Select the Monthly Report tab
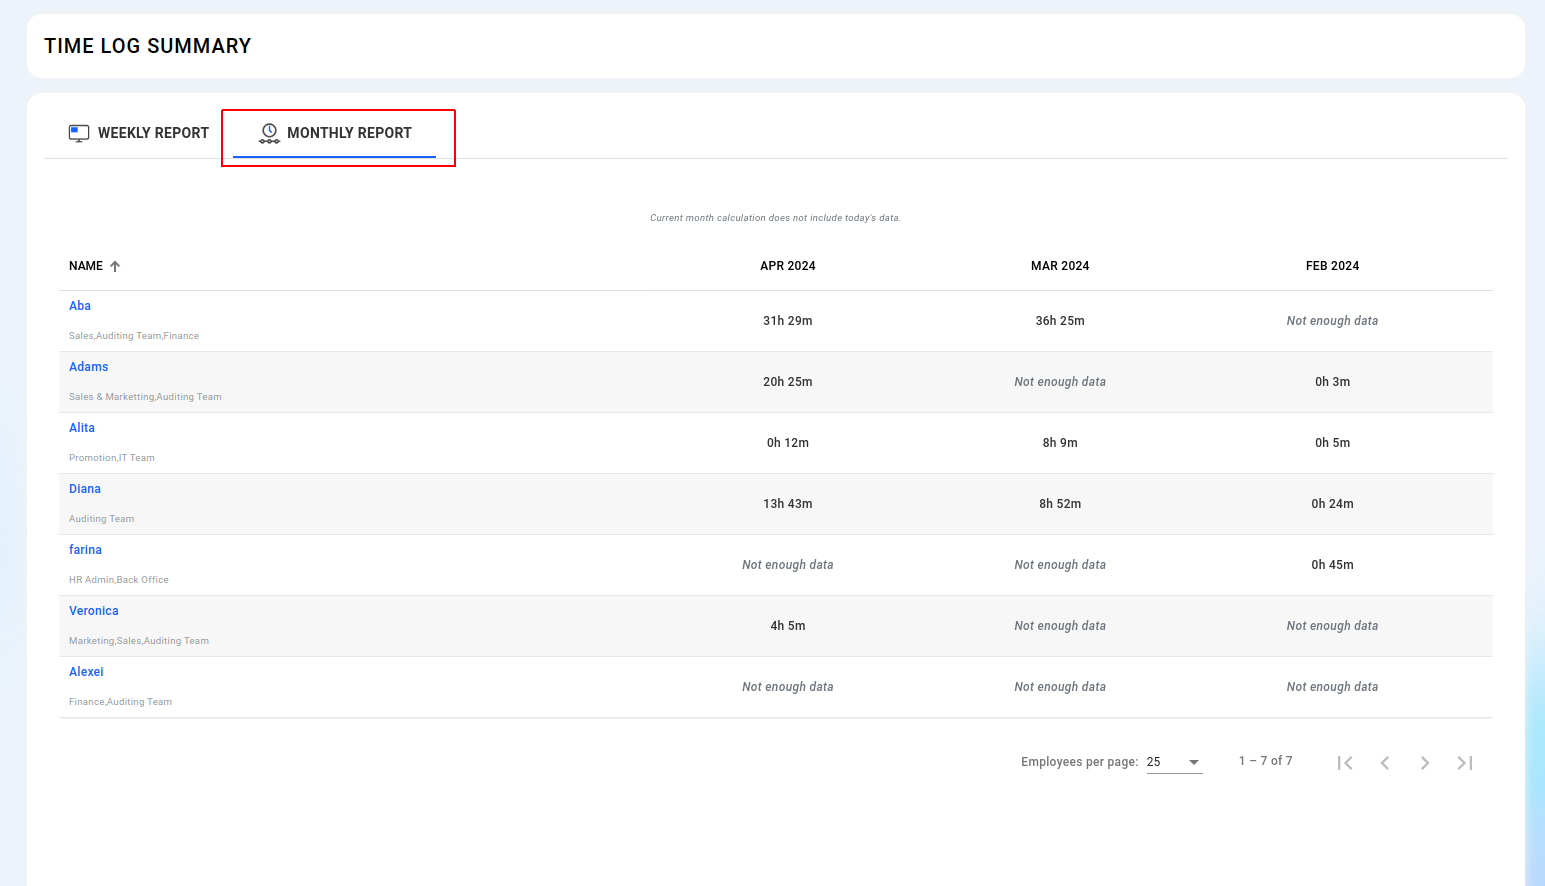The image size is (1545, 886). tap(335, 133)
